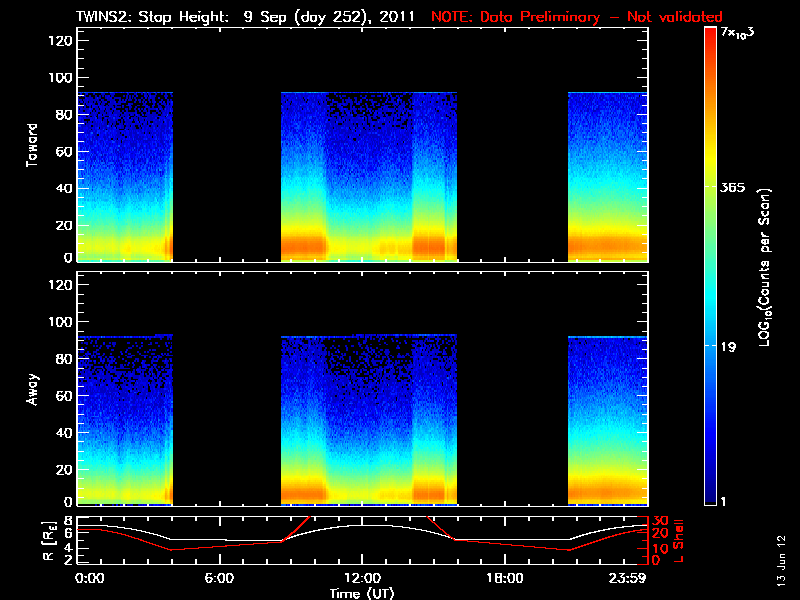Click the dark blue bottom of the color bar

click(710, 498)
